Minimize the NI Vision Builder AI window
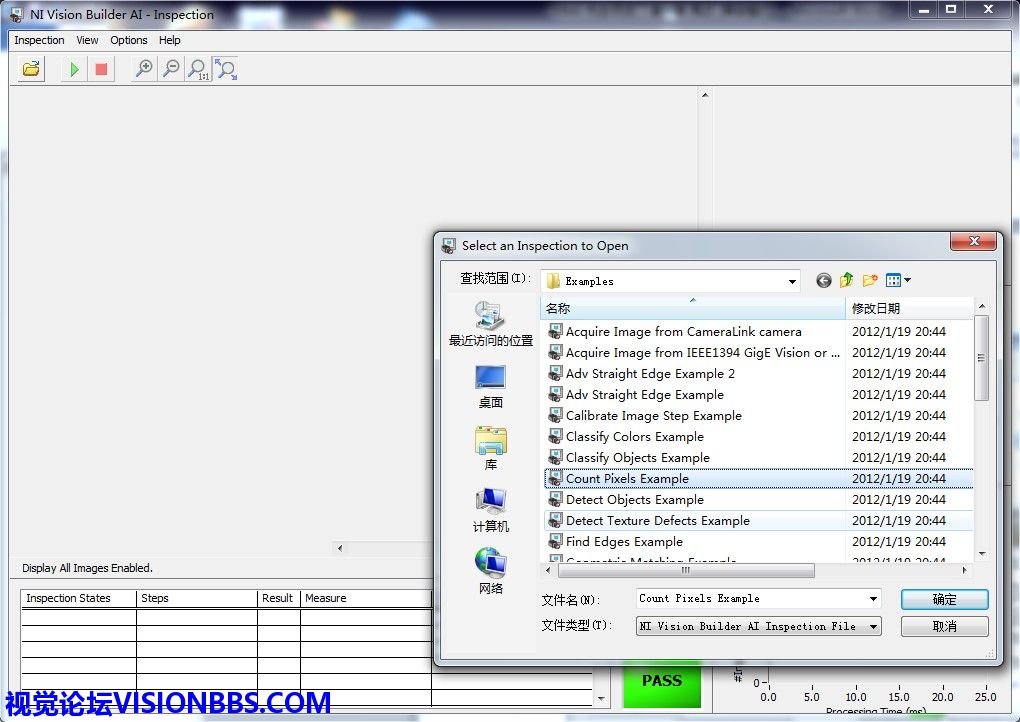This screenshot has height=722, width=1020. click(x=924, y=9)
